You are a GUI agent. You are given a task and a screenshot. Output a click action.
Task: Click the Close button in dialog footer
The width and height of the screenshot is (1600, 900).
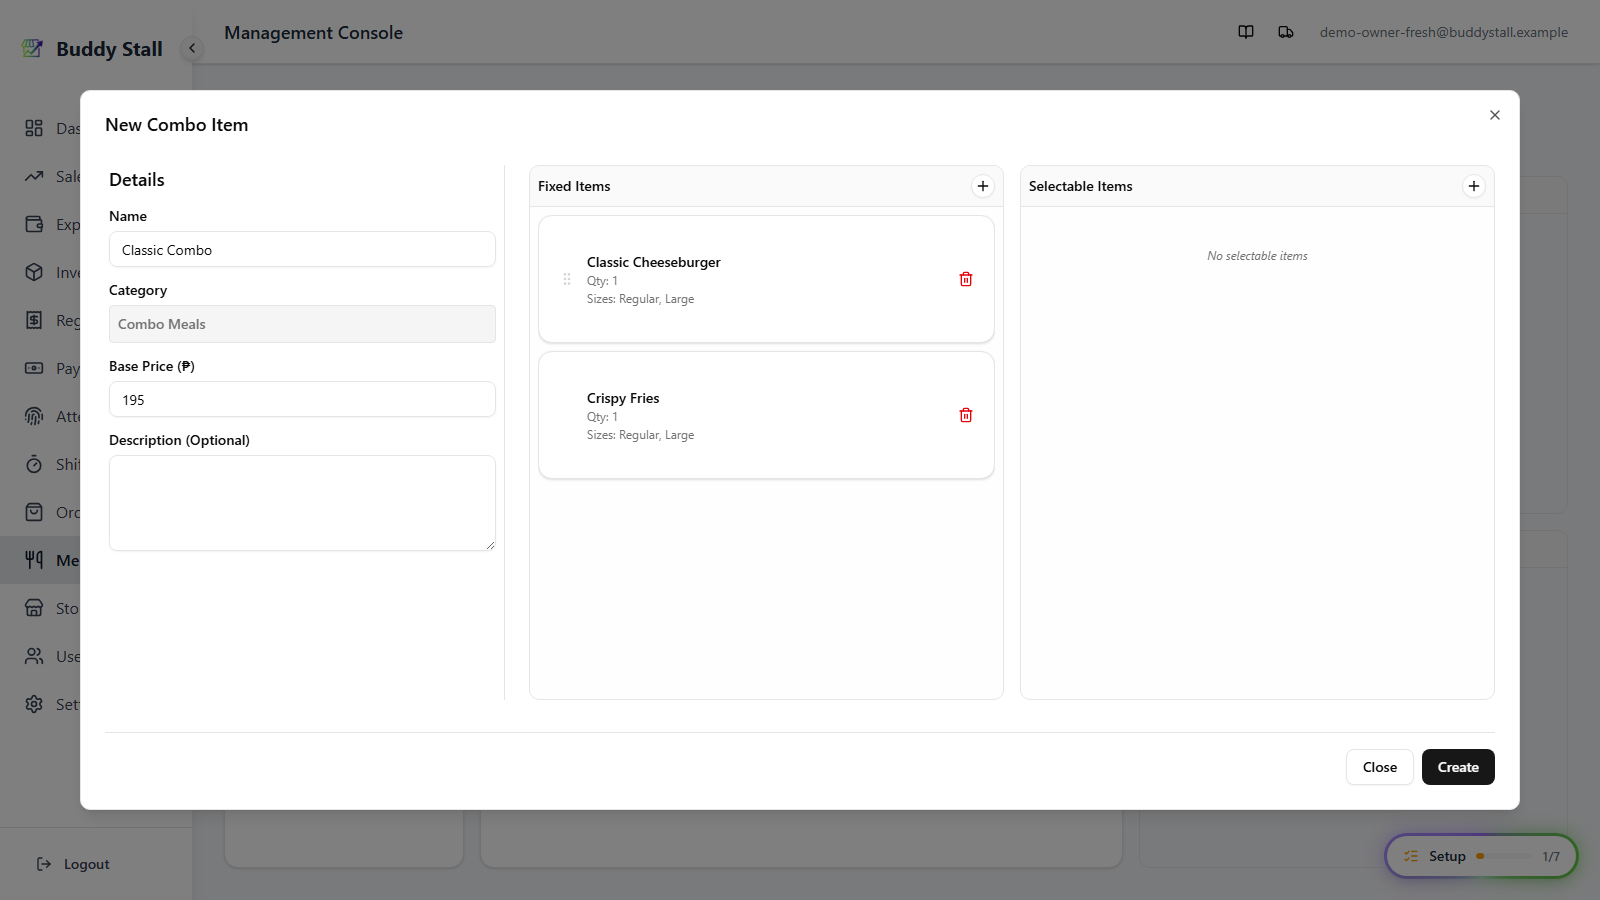[1380, 767]
